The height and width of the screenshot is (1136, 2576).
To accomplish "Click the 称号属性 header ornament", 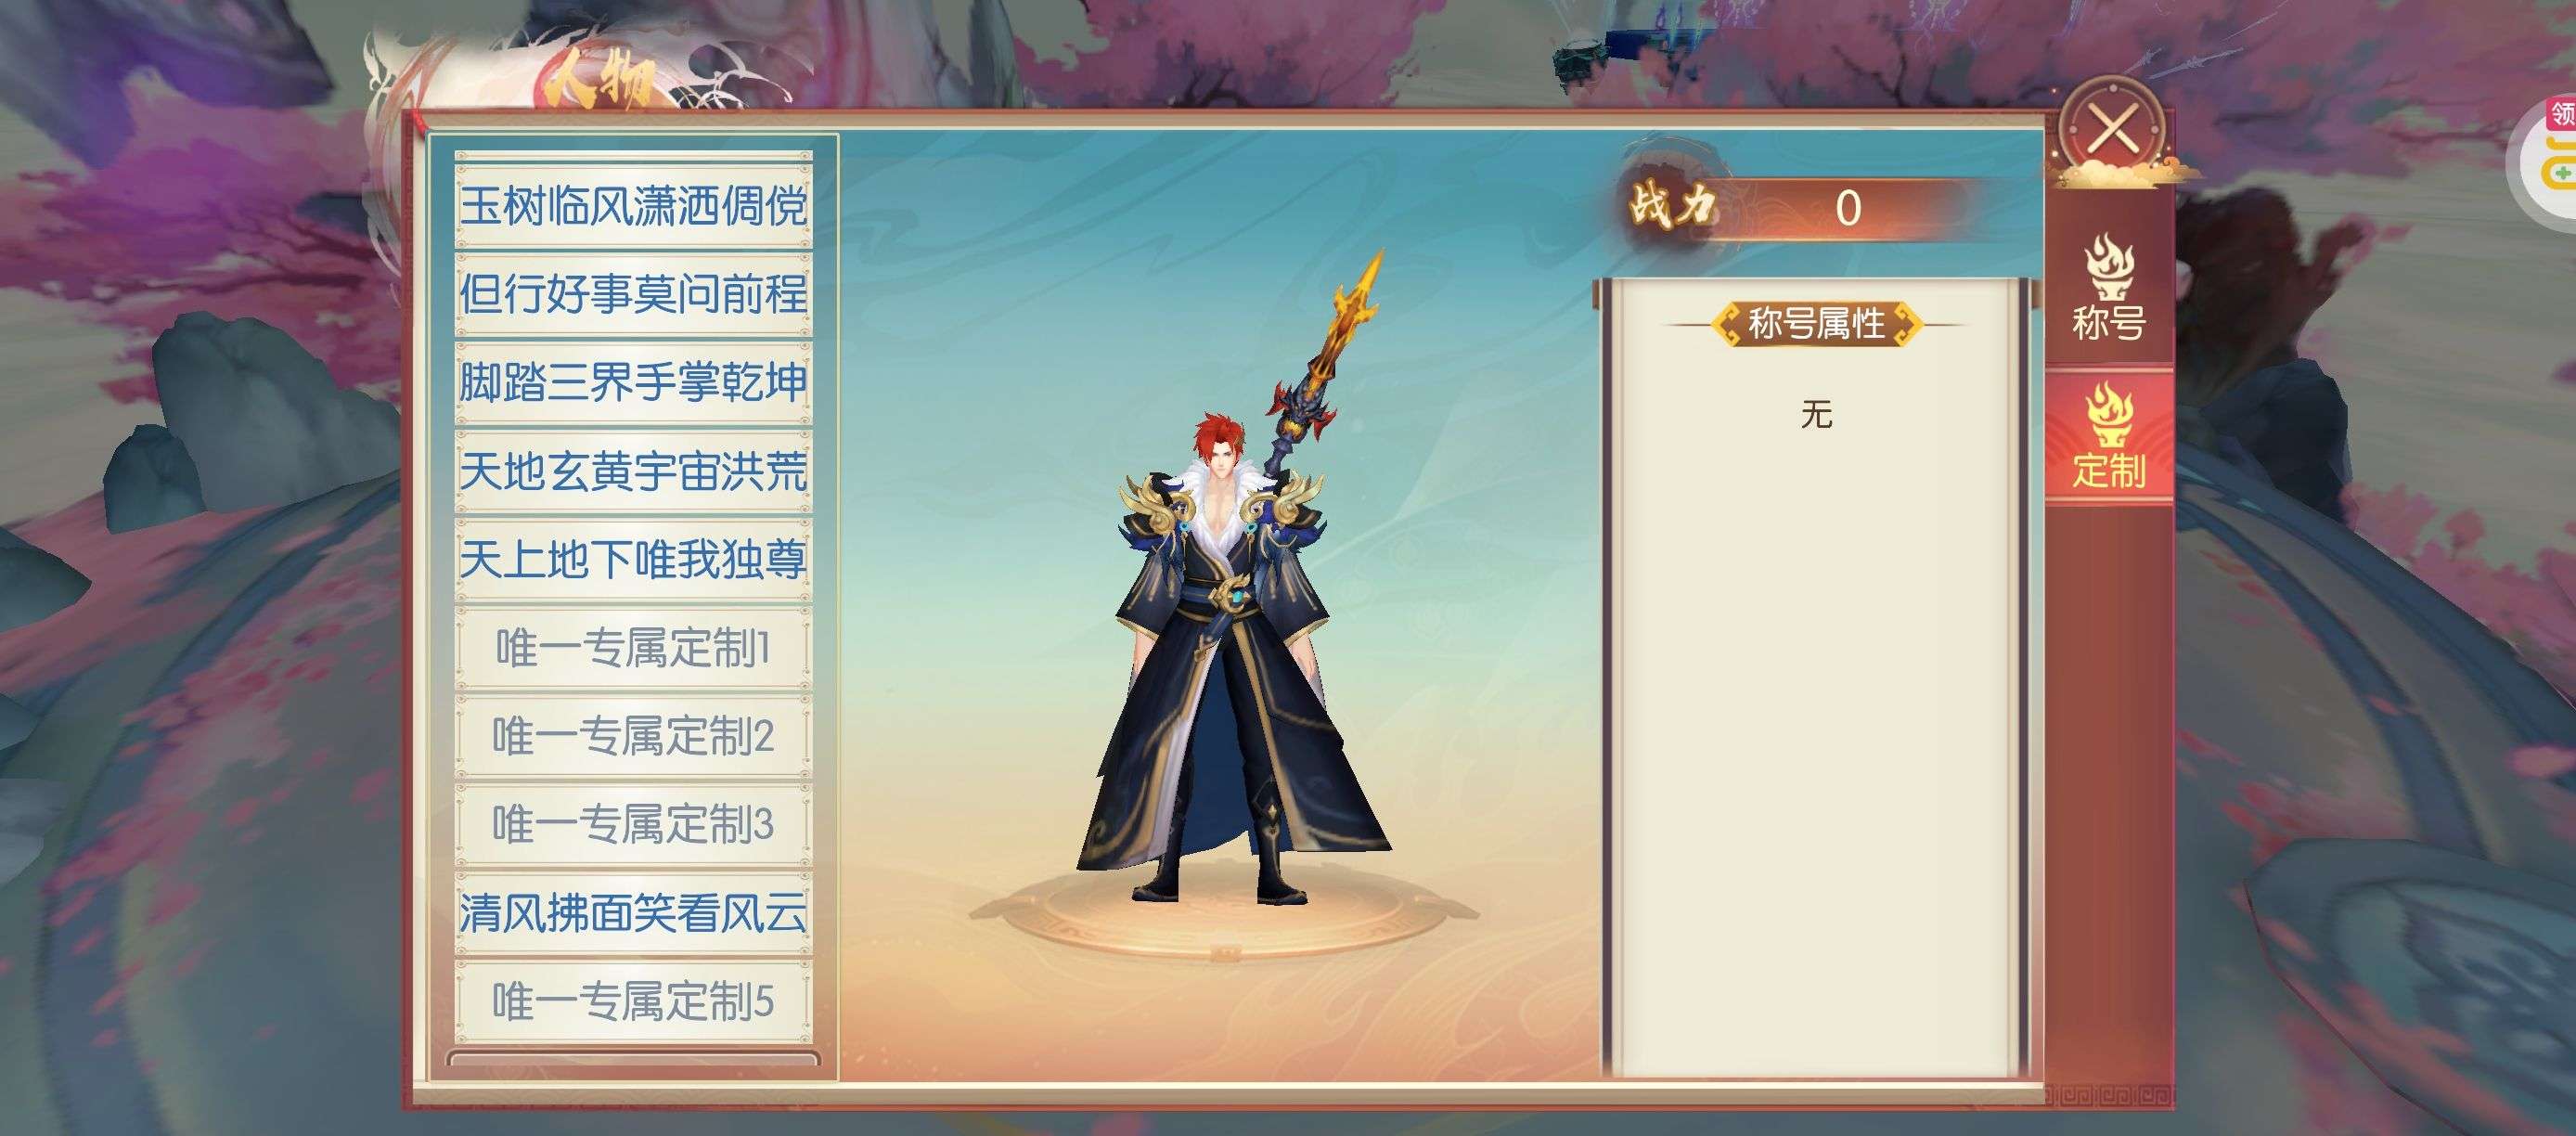I will click(1815, 324).
